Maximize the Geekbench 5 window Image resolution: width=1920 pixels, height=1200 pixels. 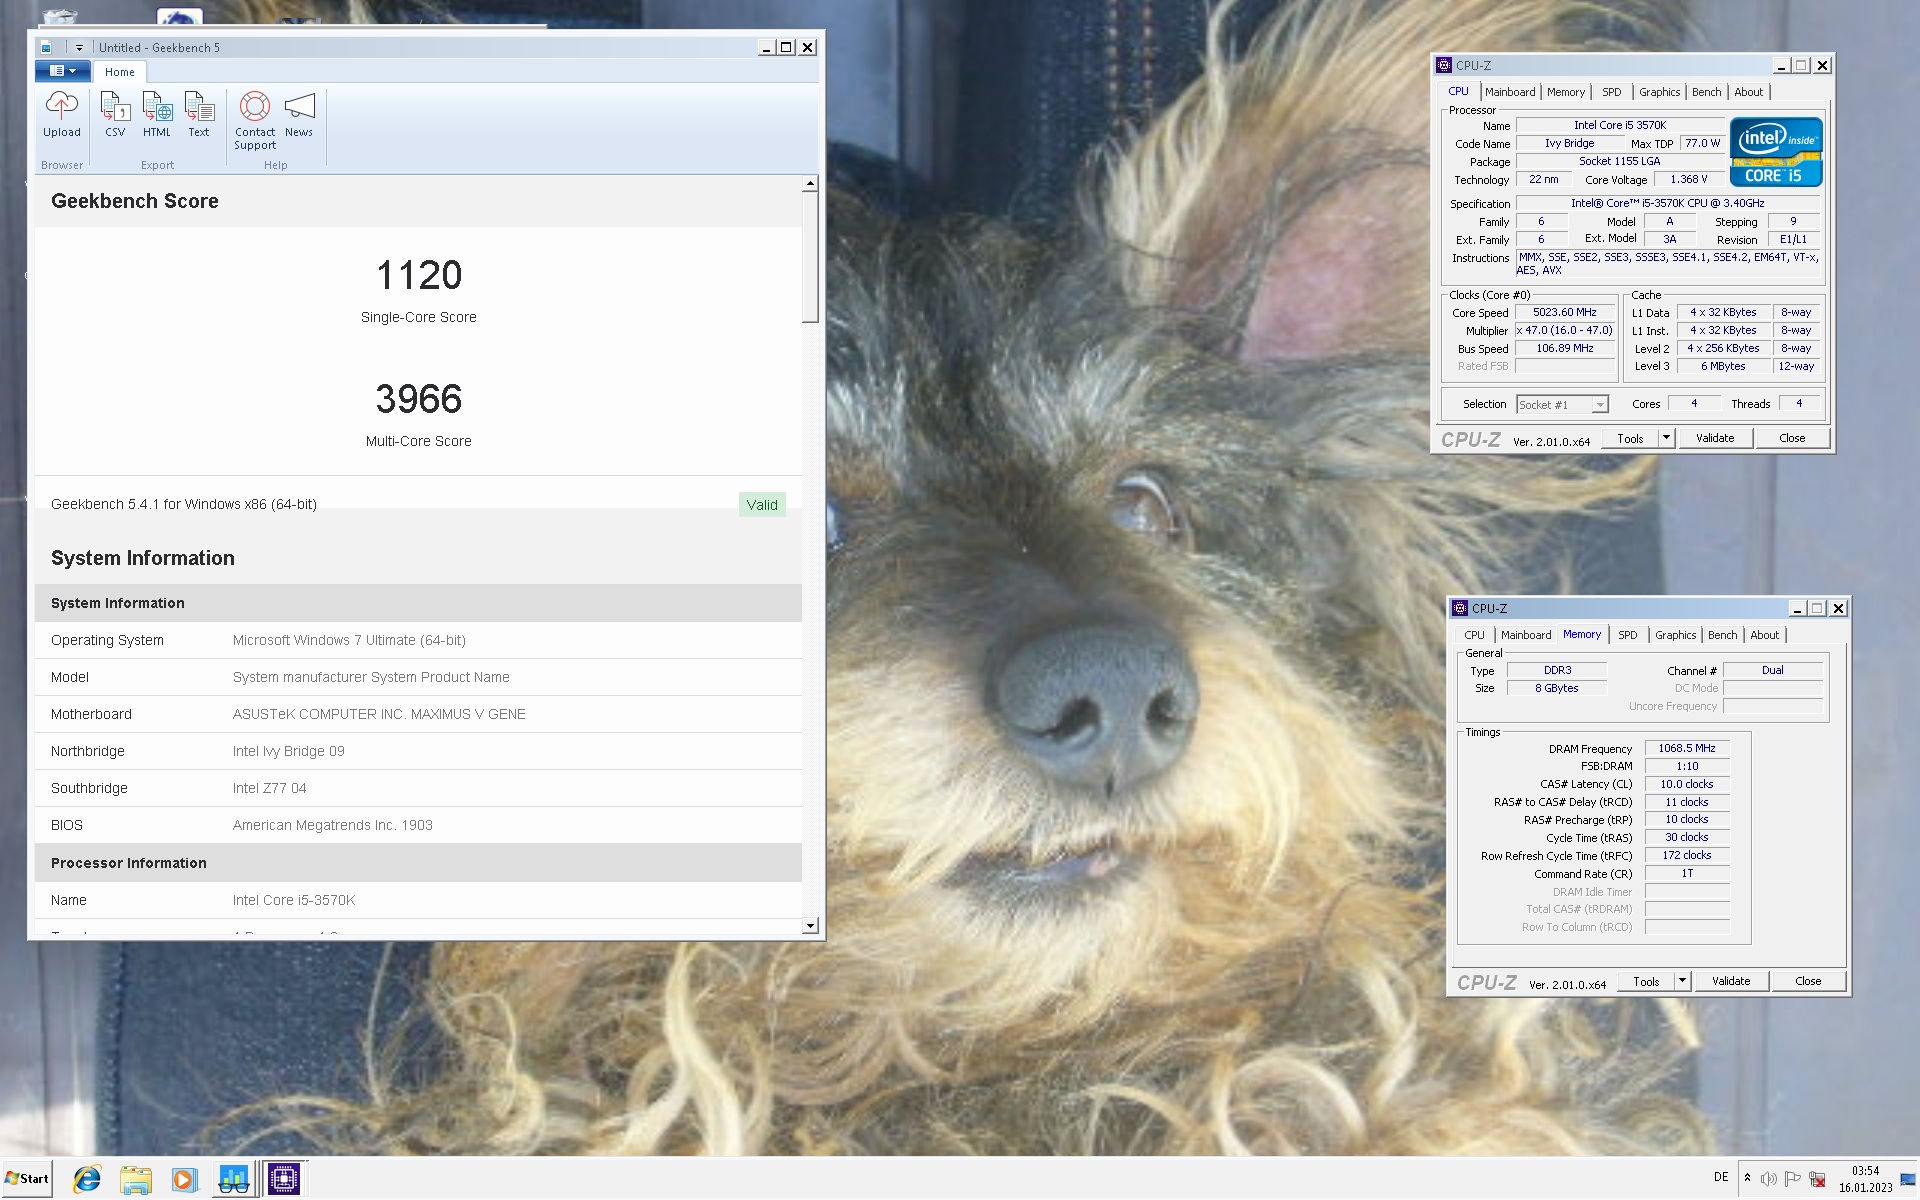point(786,47)
